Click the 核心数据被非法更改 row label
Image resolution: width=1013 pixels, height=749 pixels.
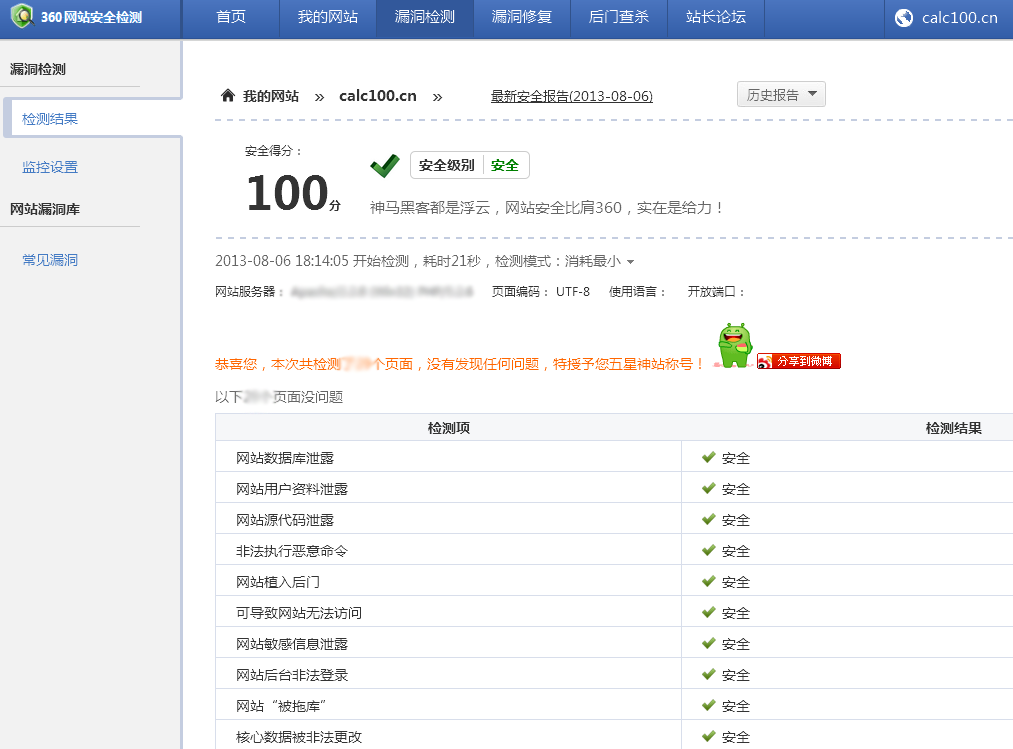298,737
